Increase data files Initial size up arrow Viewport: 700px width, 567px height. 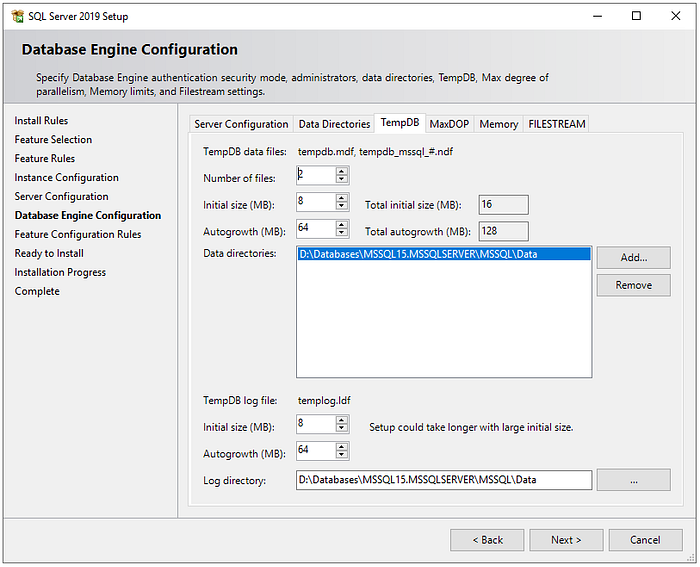click(x=342, y=198)
